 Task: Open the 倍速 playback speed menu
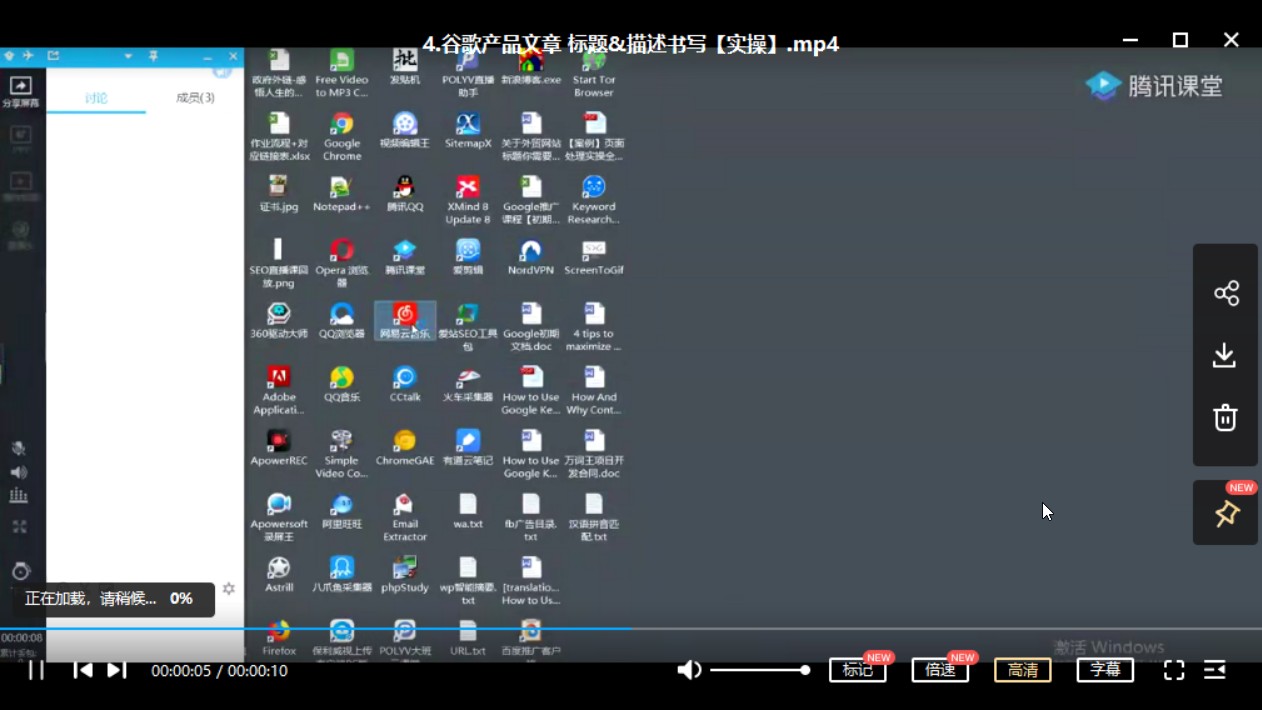click(x=940, y=670)
